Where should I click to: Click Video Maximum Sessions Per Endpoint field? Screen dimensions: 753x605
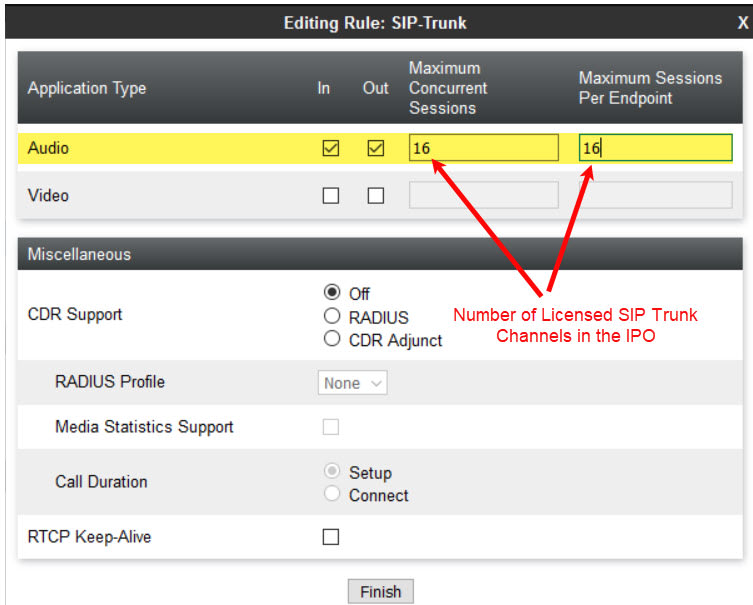656,194
